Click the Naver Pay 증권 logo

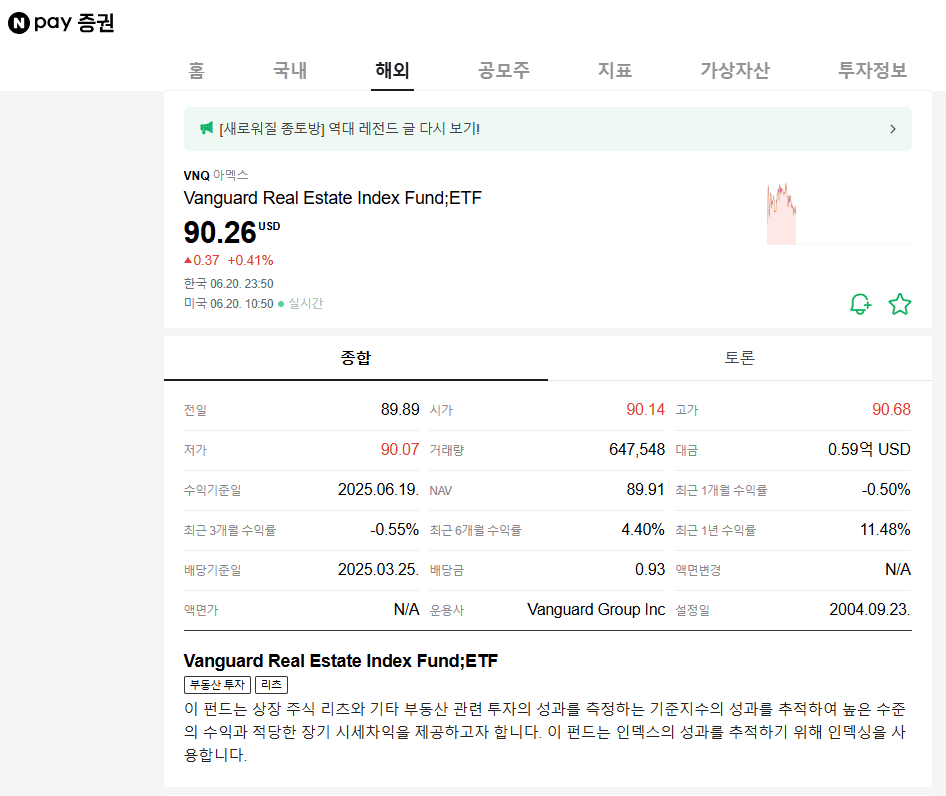click(59, 21)
